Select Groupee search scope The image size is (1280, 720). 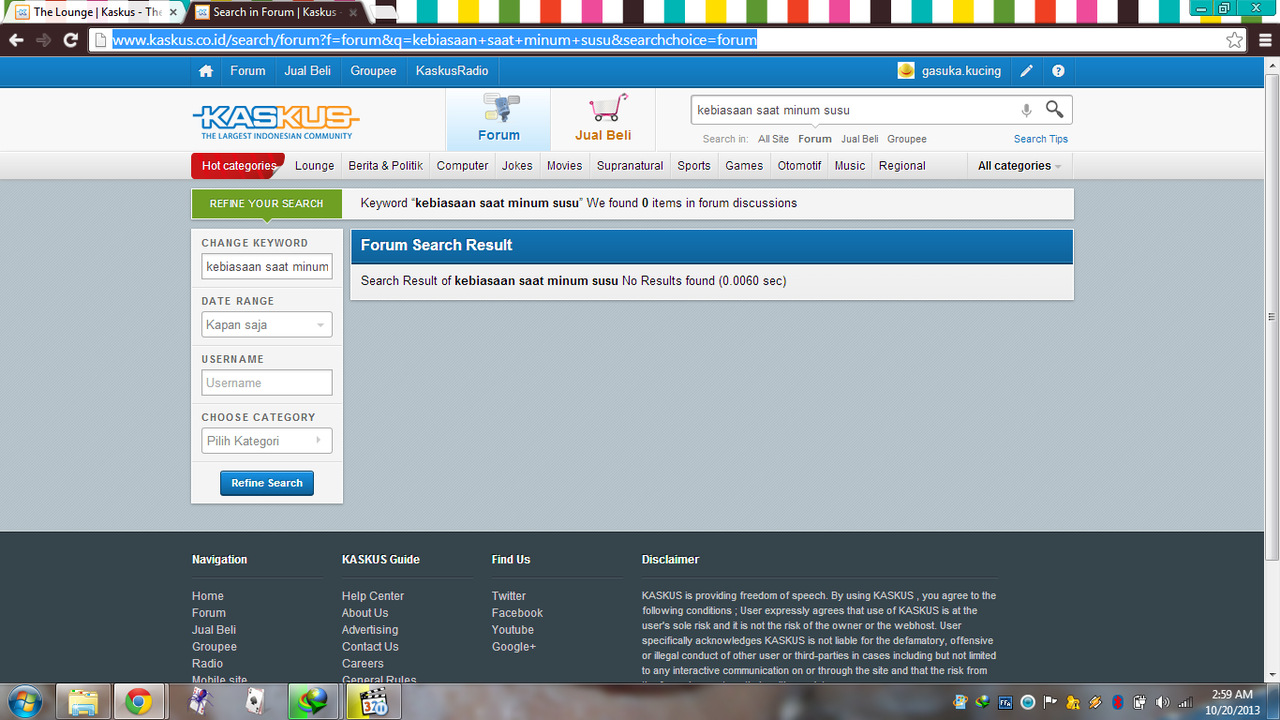pos(907,139)
